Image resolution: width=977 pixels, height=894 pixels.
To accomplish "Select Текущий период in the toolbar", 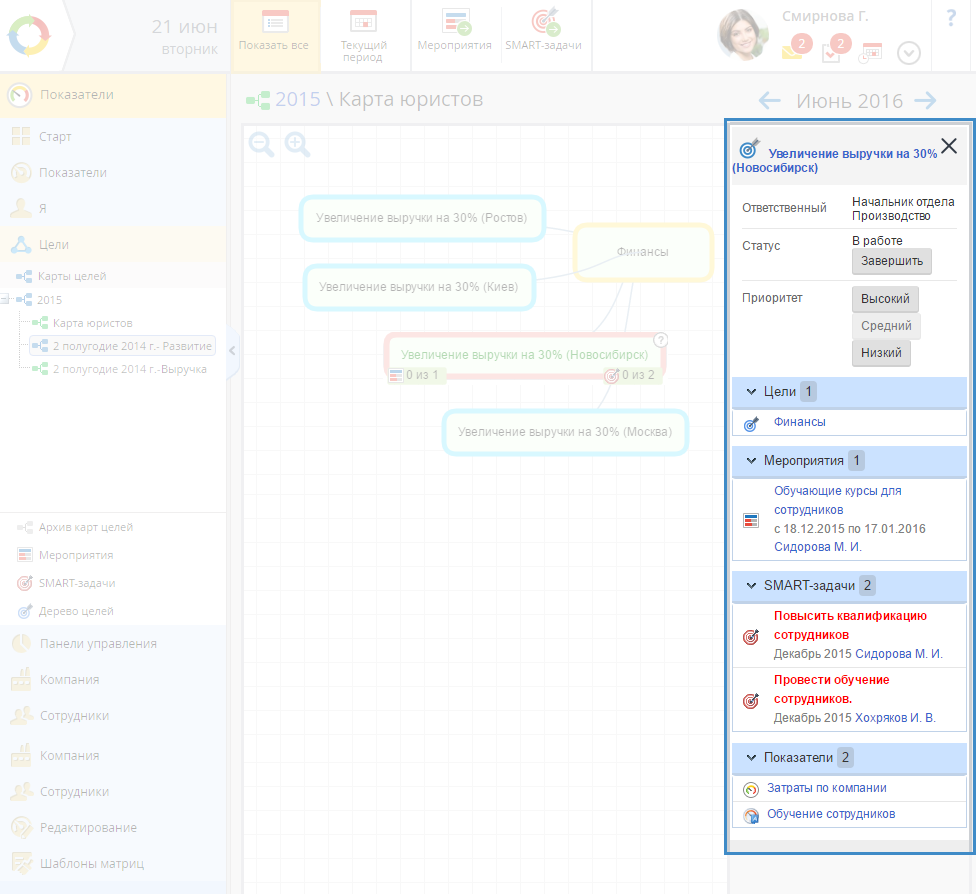I will 363,36.
